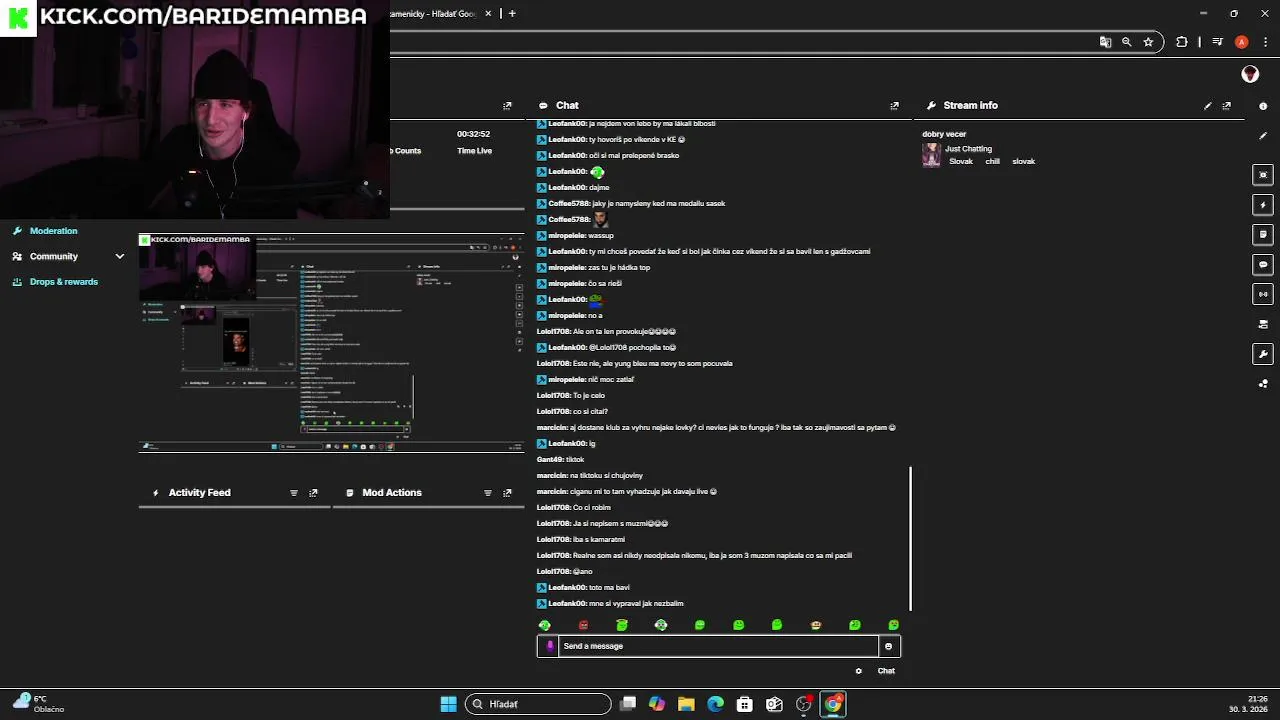The image size is (1280, 720).
Task: Open File Explorer from taskbar
Action: 686,704
